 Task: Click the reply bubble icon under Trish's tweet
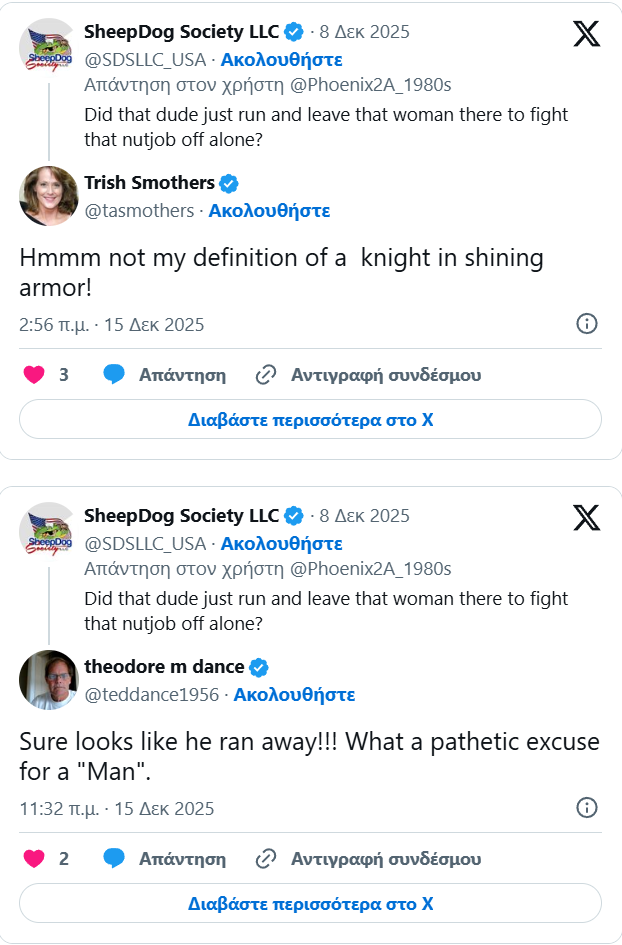(x=114, y=375)
